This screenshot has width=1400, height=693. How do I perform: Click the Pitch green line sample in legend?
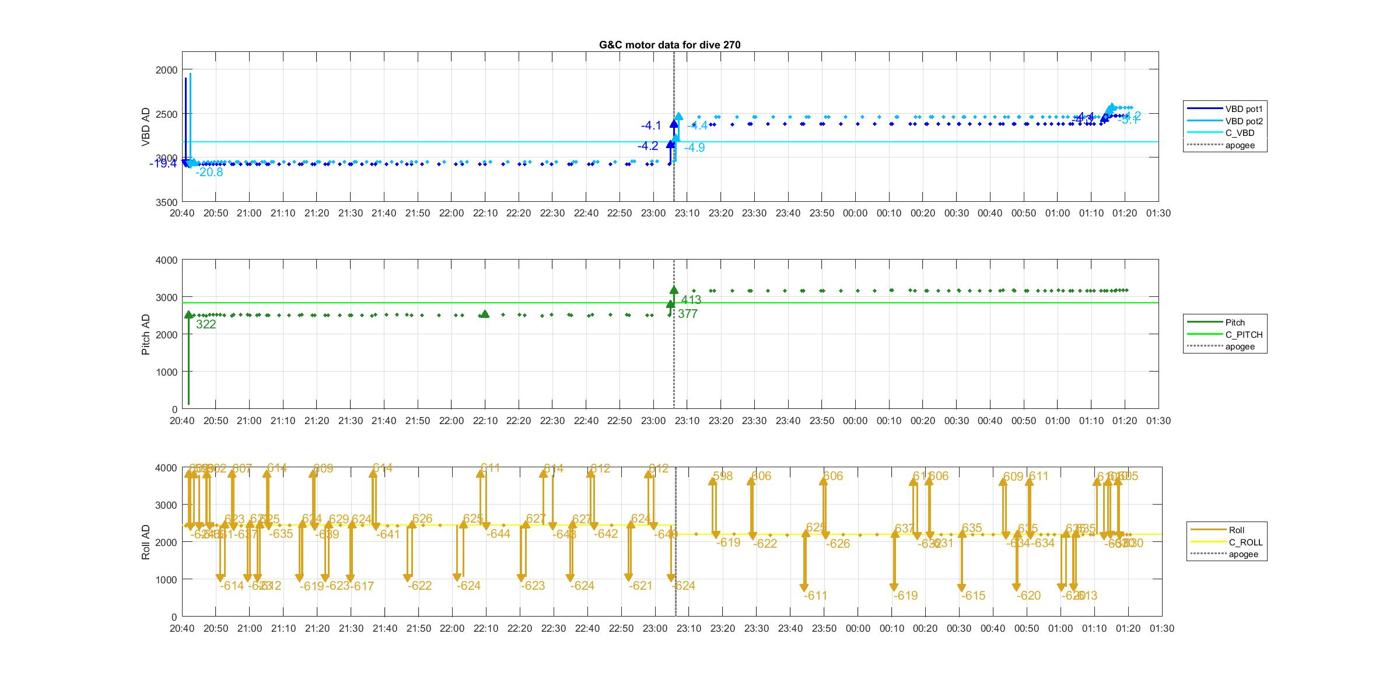(1204, 323)
